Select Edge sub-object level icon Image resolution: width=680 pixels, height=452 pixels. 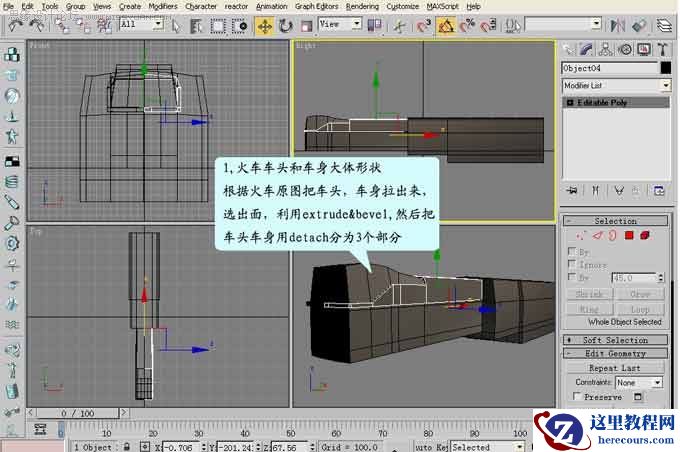[598, 236]
